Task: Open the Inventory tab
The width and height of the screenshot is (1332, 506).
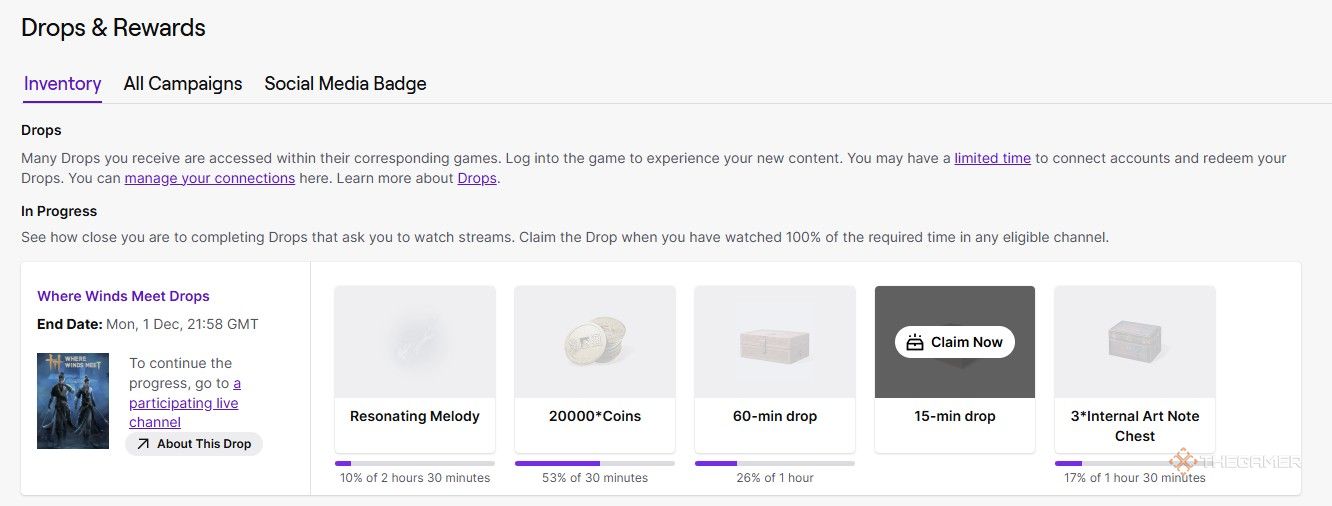Action: [x=62, y=84]
